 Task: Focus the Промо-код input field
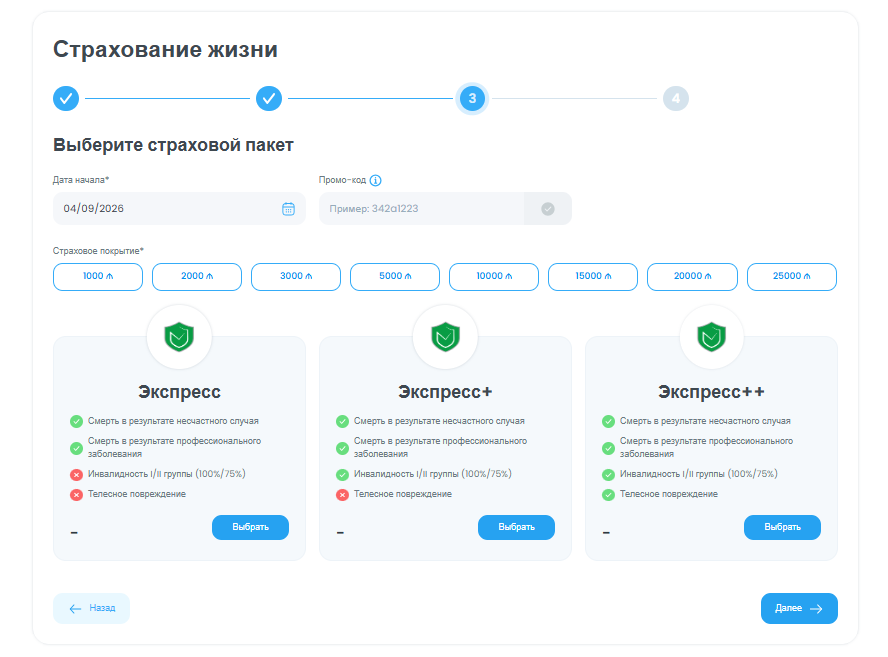pyautogui.click(x=421, y=209)
